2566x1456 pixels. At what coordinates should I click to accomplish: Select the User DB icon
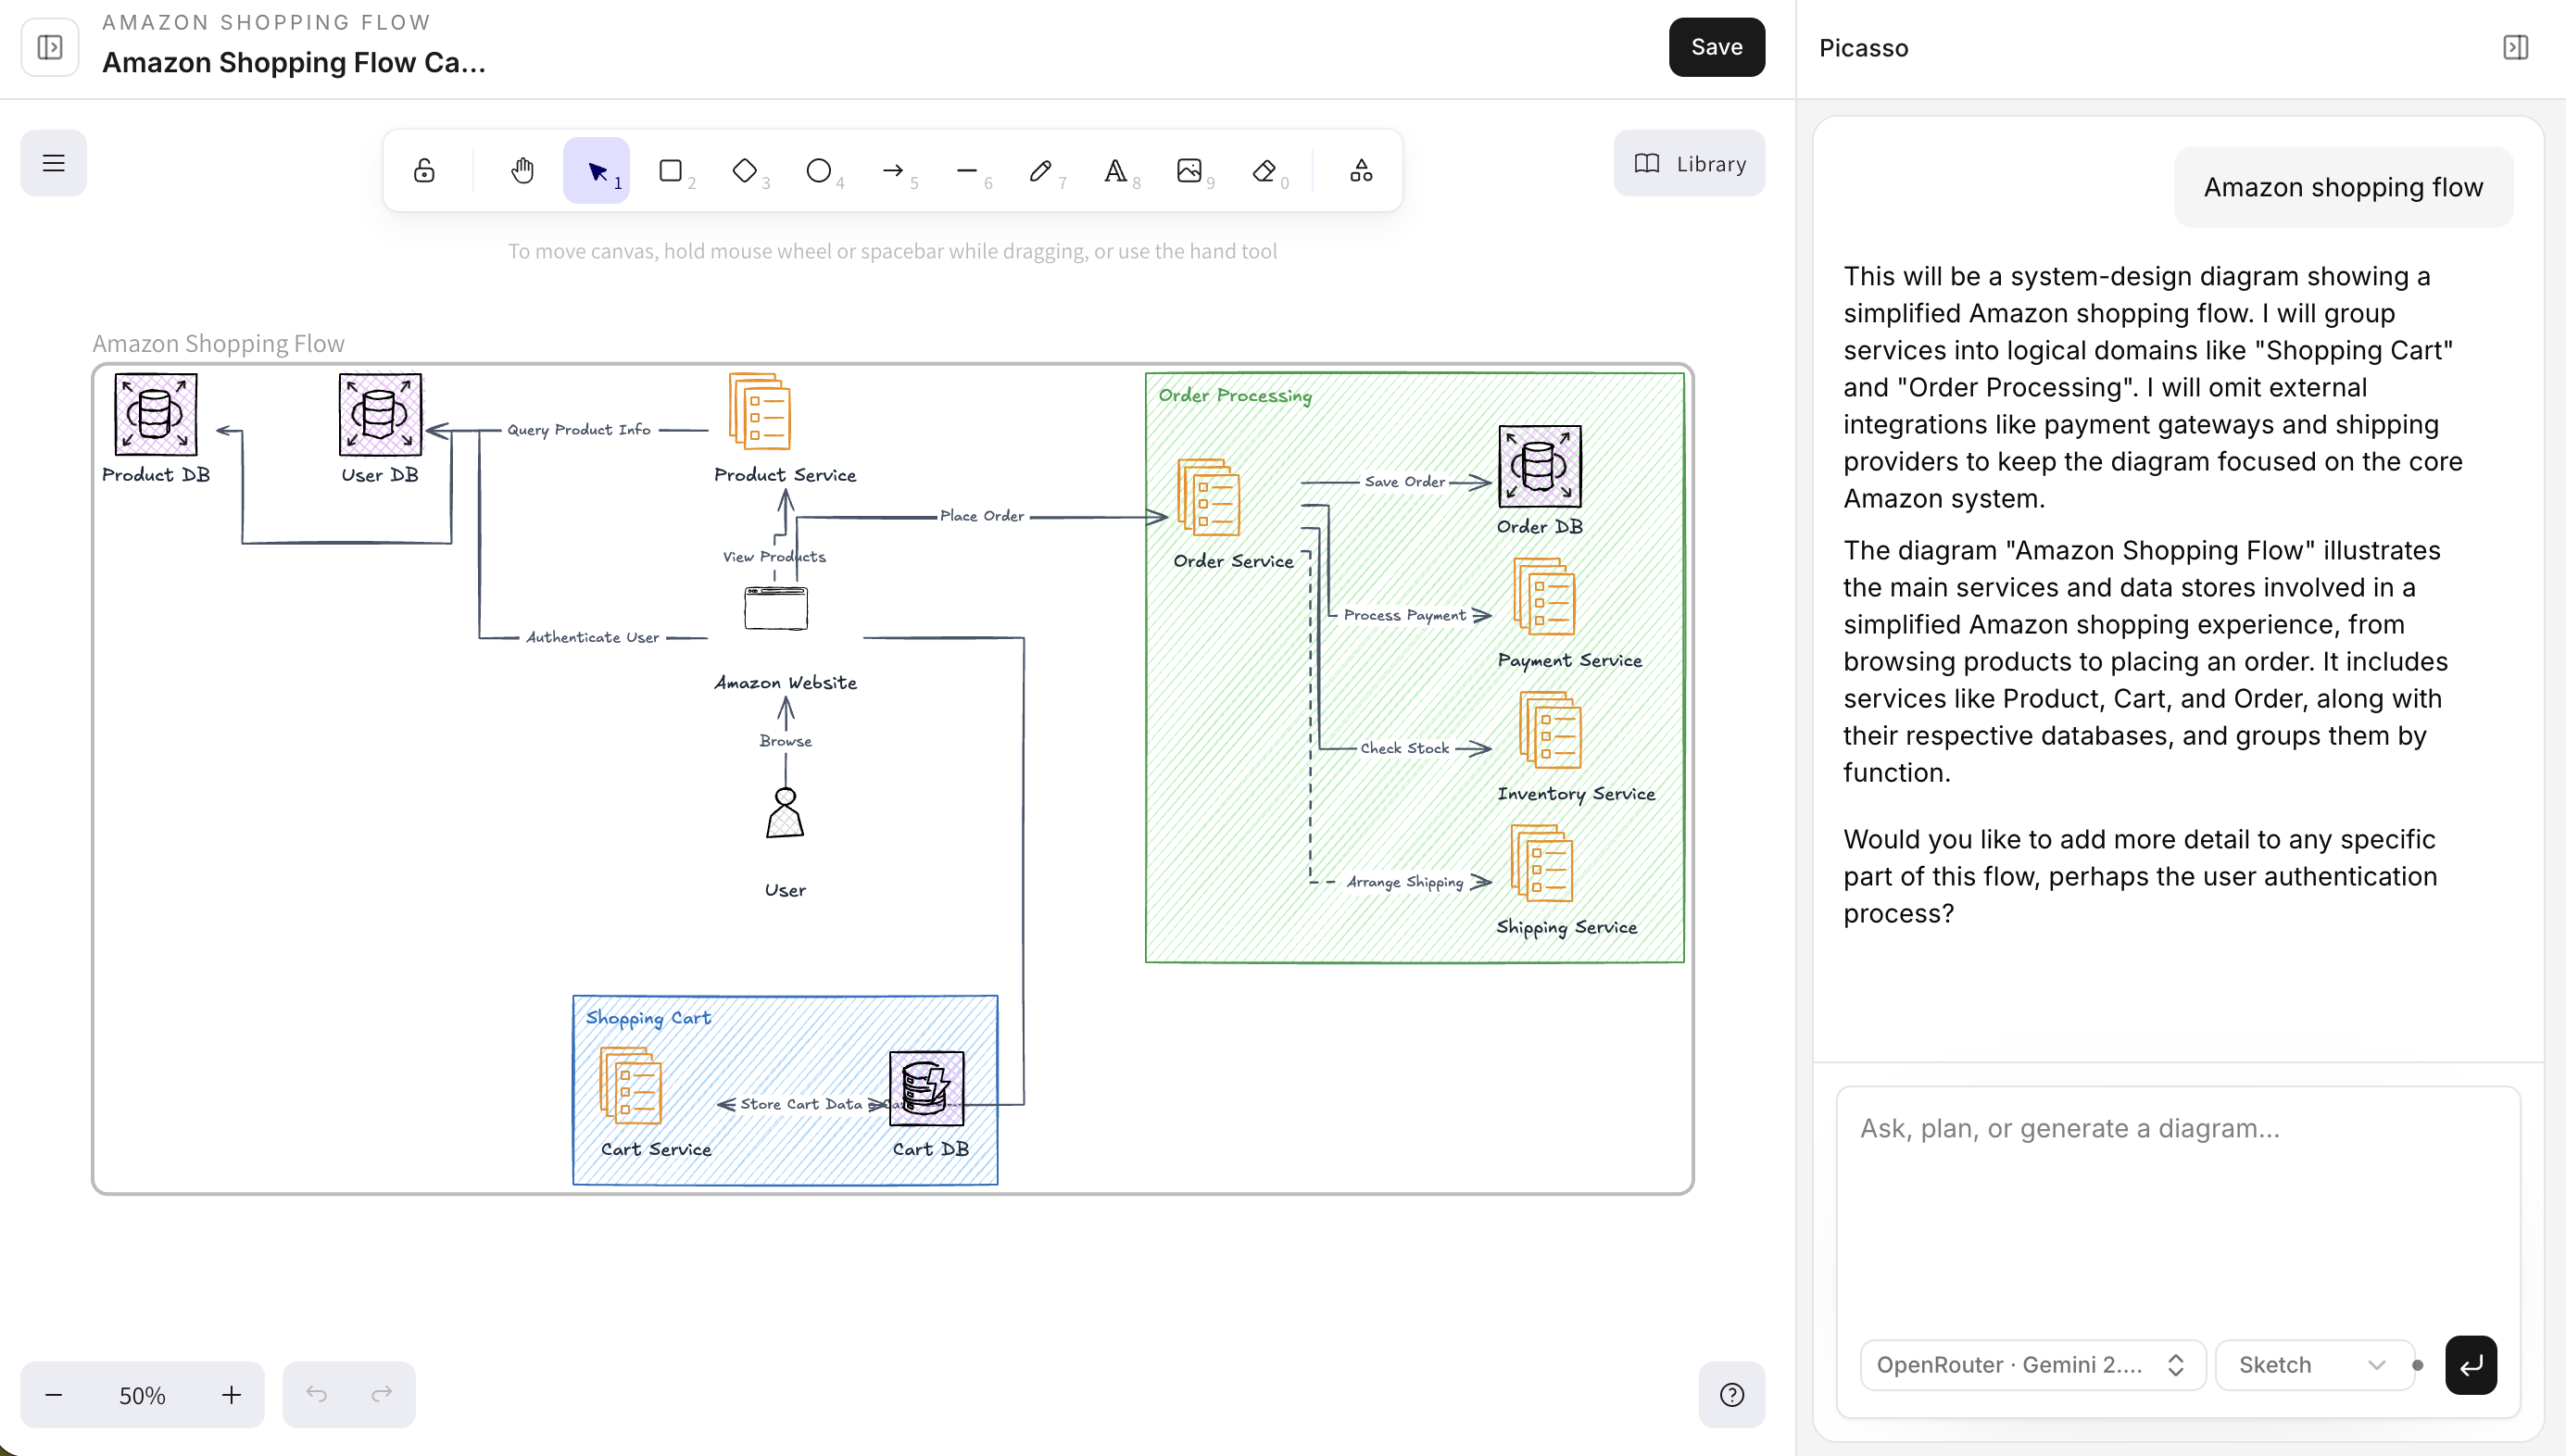tap(380, 414)
